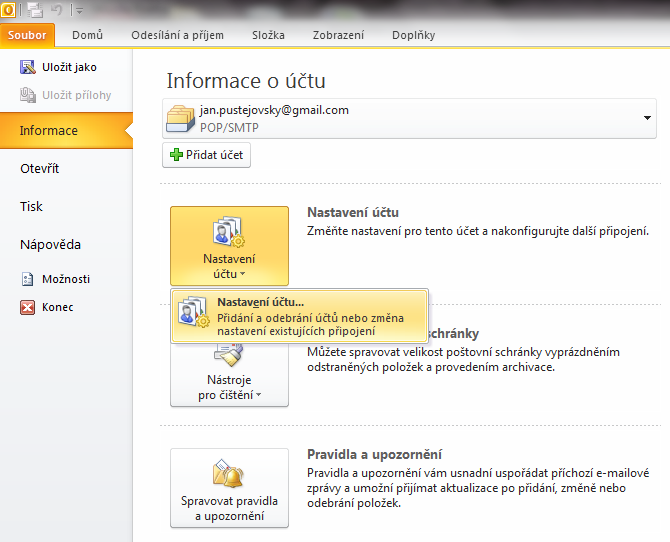Choose Konec to exit Outlook
This screenshot has width=670, height=542.
click(58, 307)
